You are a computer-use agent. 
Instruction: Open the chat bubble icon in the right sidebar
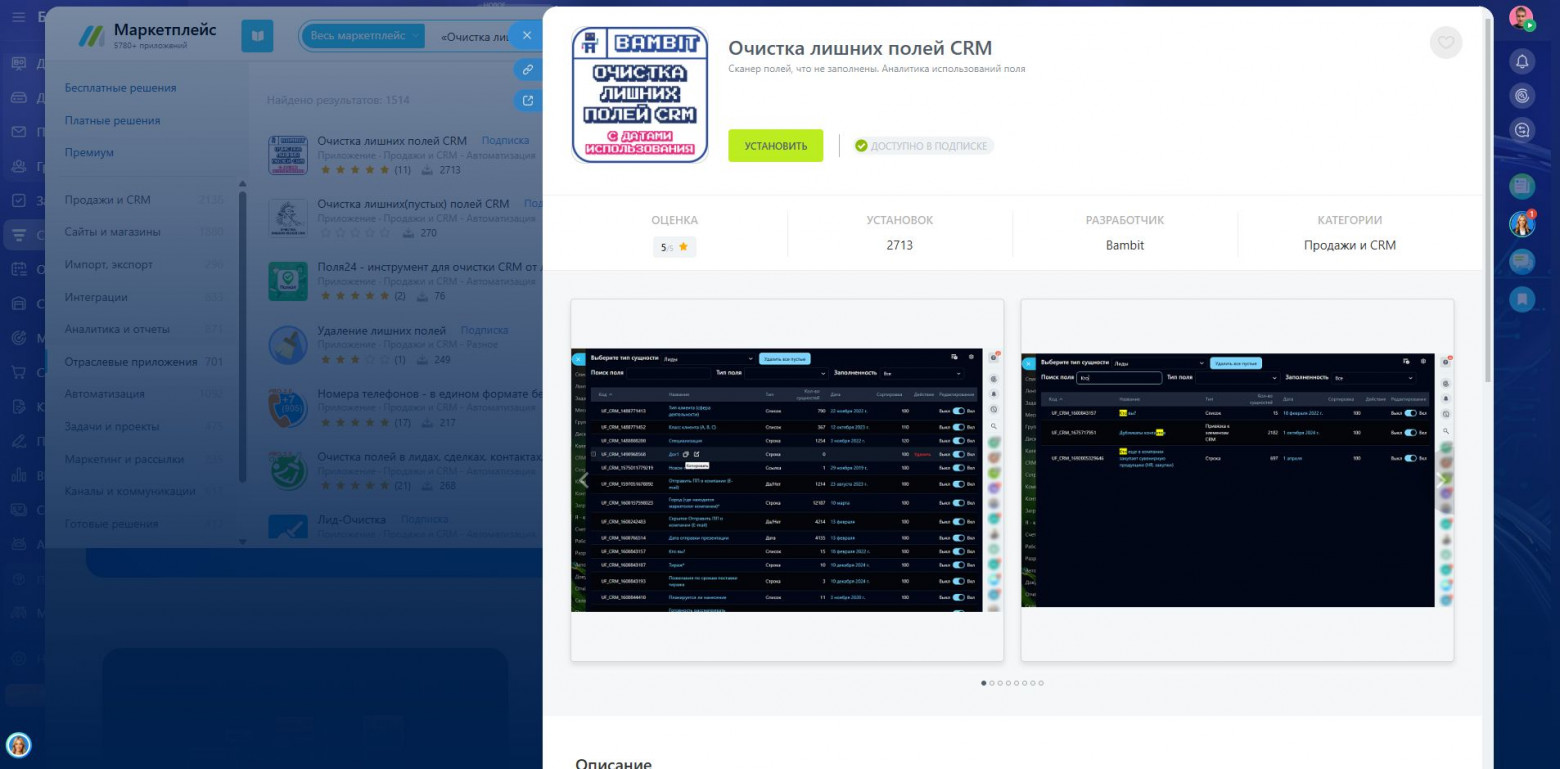(1522, 129)
